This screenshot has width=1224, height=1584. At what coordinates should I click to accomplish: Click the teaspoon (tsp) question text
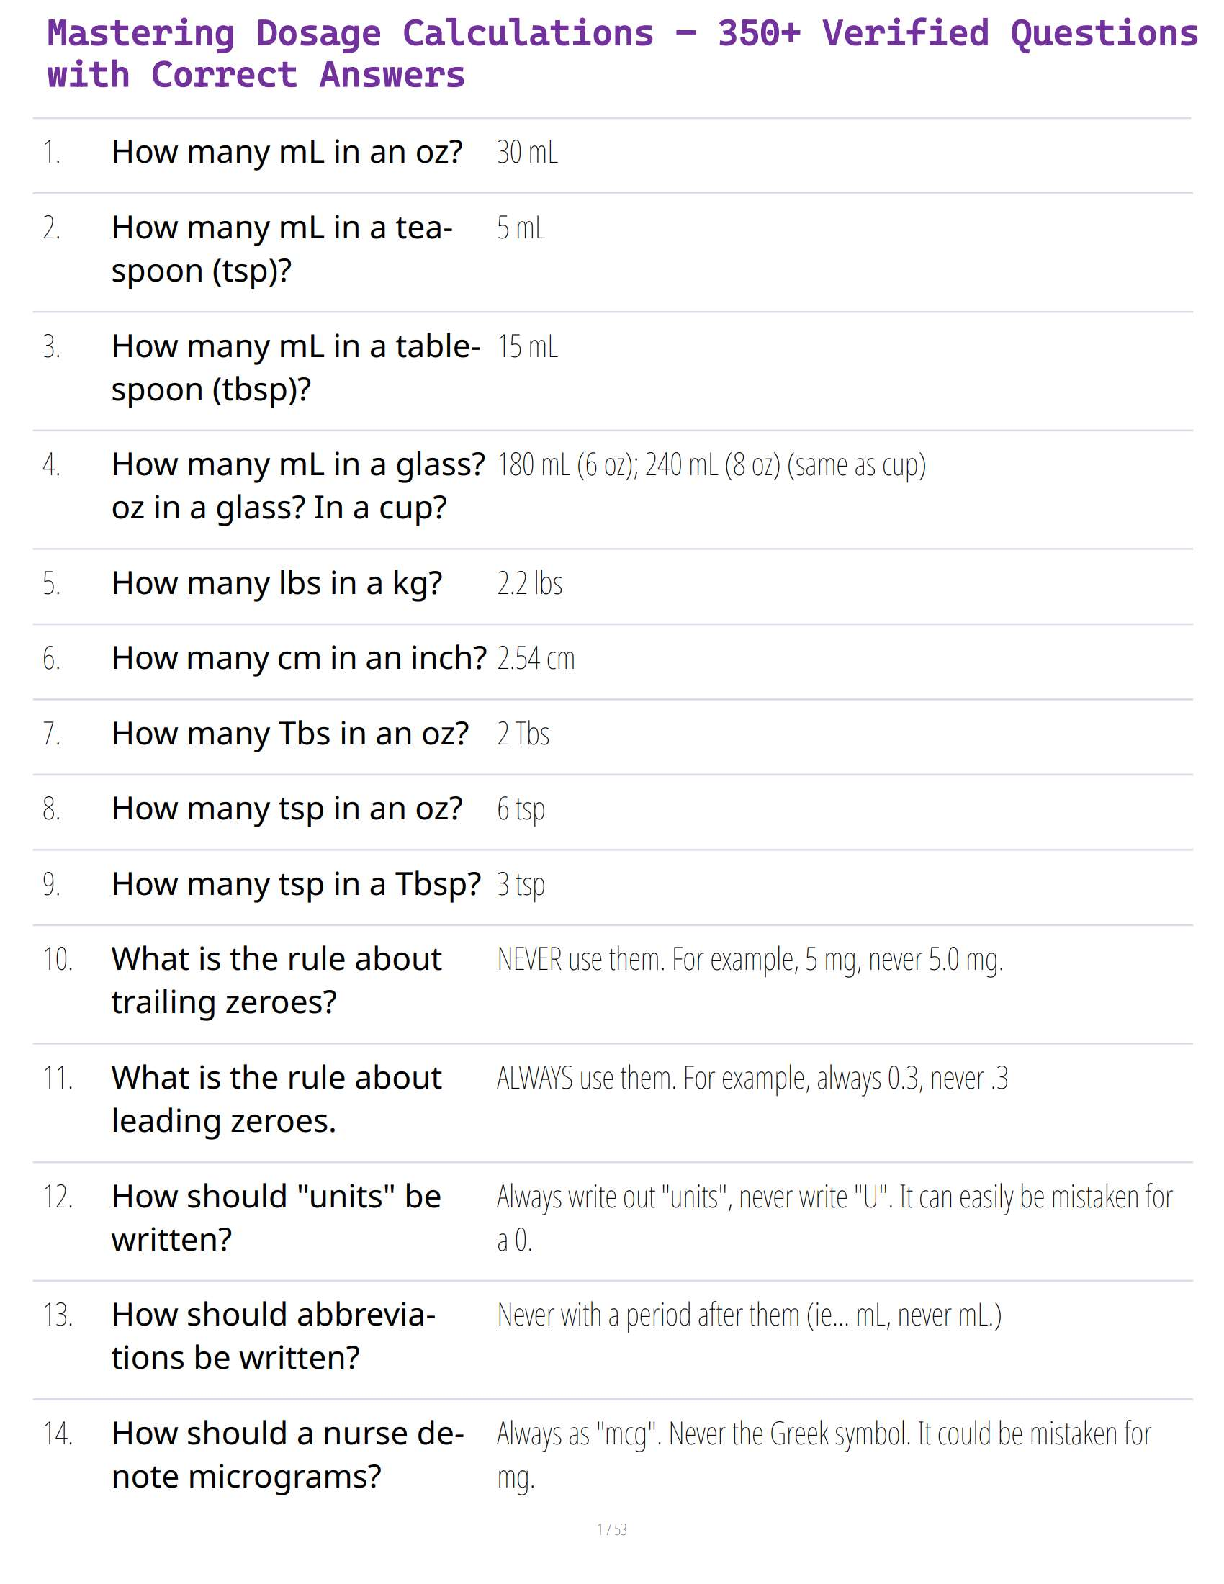(x=281, y=249)
